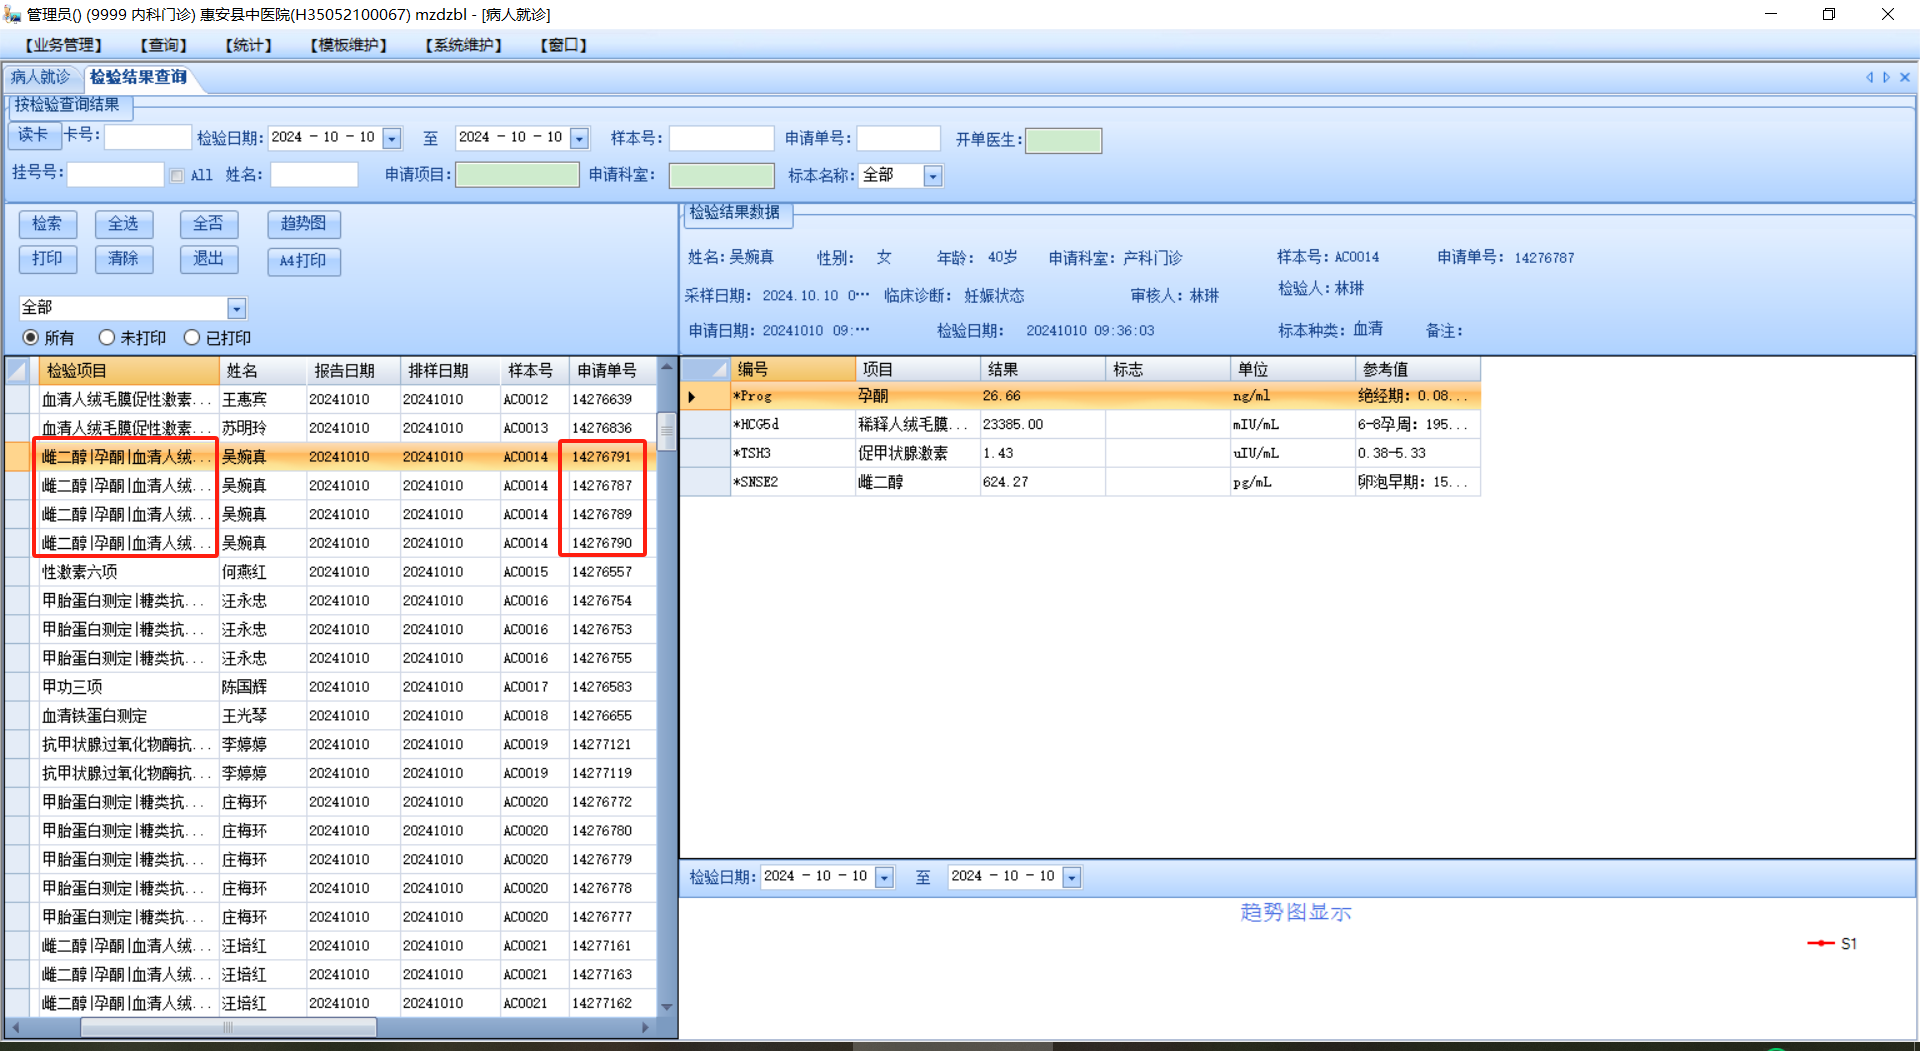Click the 检索 button
The image size is (1920, 1051).
coord(47,224)
